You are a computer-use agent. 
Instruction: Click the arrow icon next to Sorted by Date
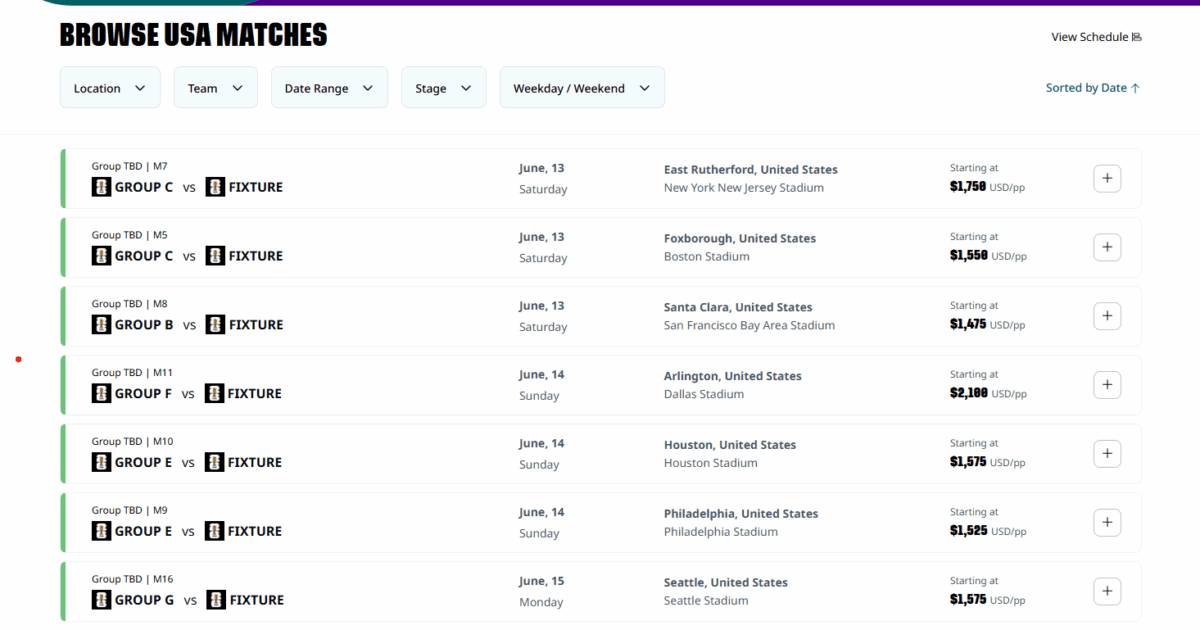1135,88
